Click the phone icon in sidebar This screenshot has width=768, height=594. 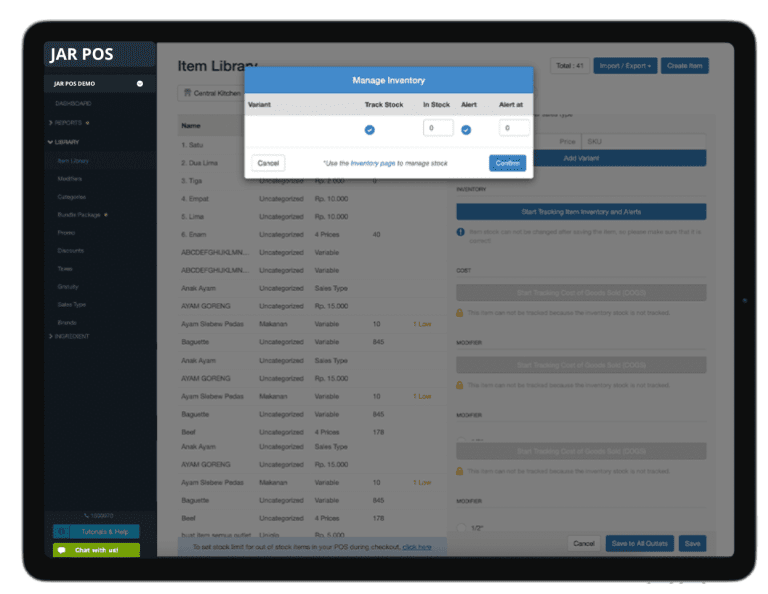[x=86, y=515]
